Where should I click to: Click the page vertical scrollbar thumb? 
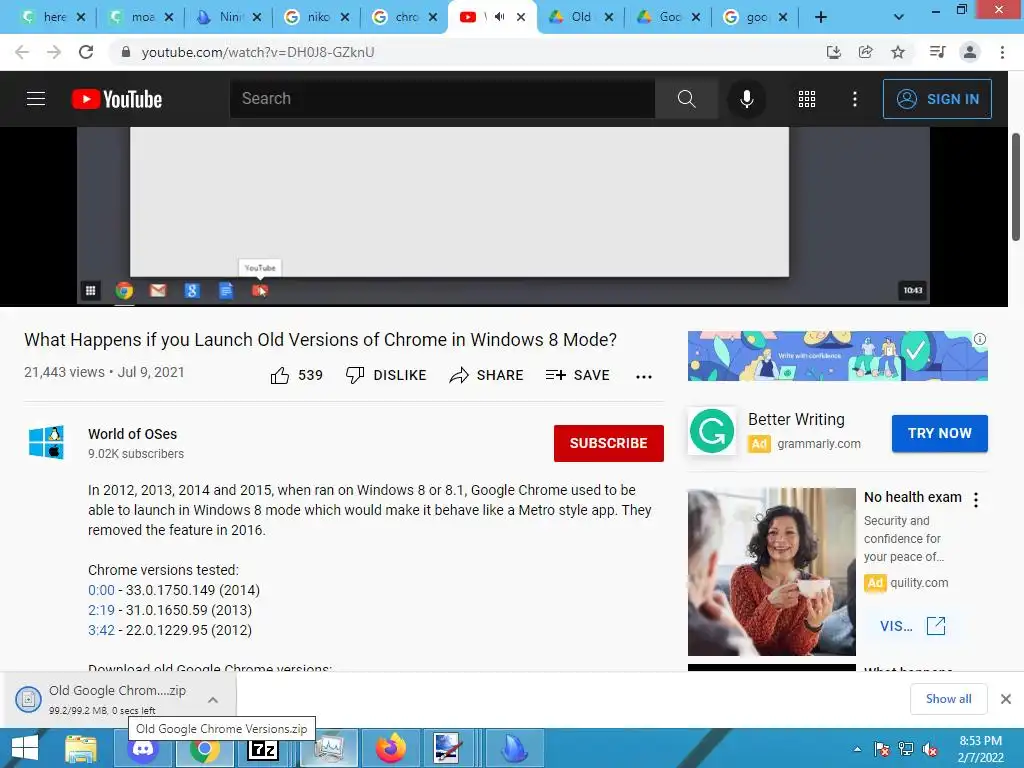1016,186
